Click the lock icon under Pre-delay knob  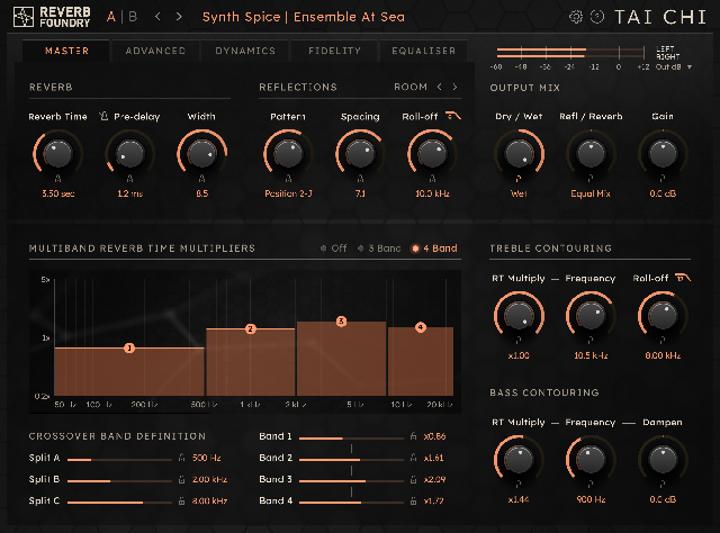pos(130,179)
